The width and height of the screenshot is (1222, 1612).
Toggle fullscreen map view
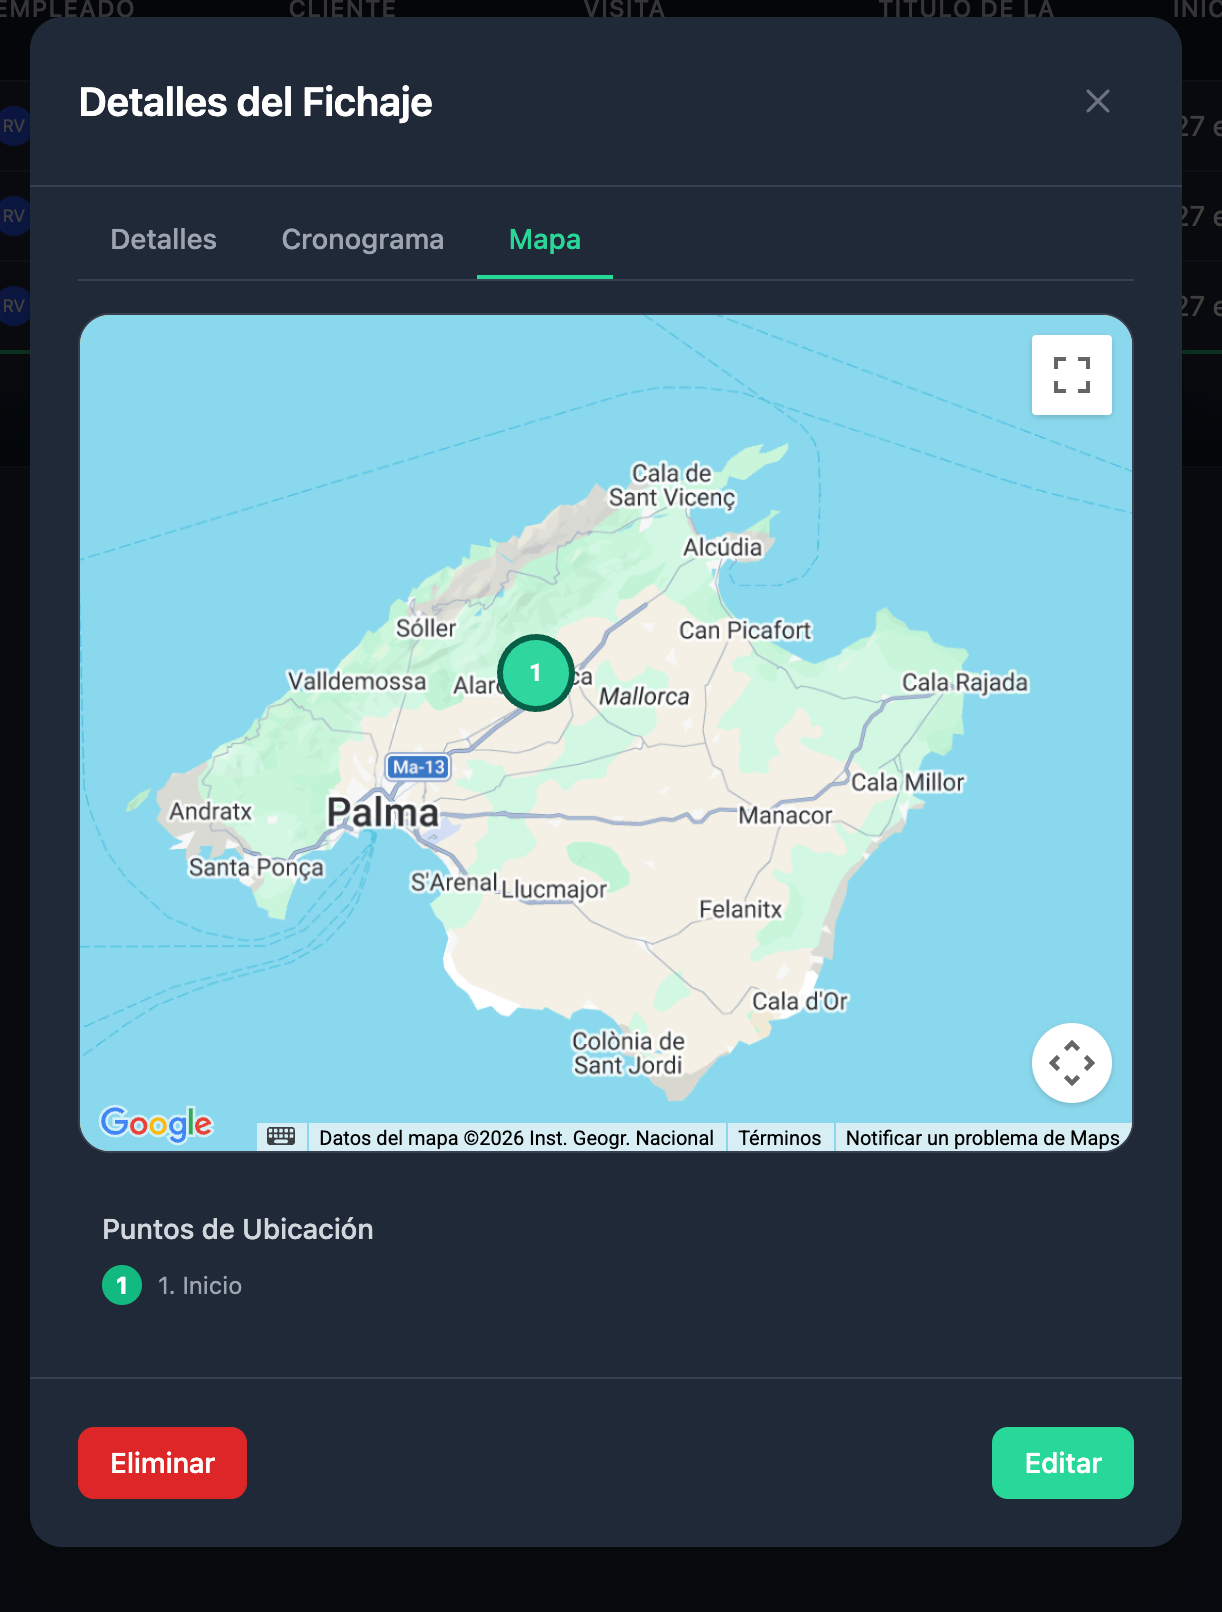(x=1071, y=375)
